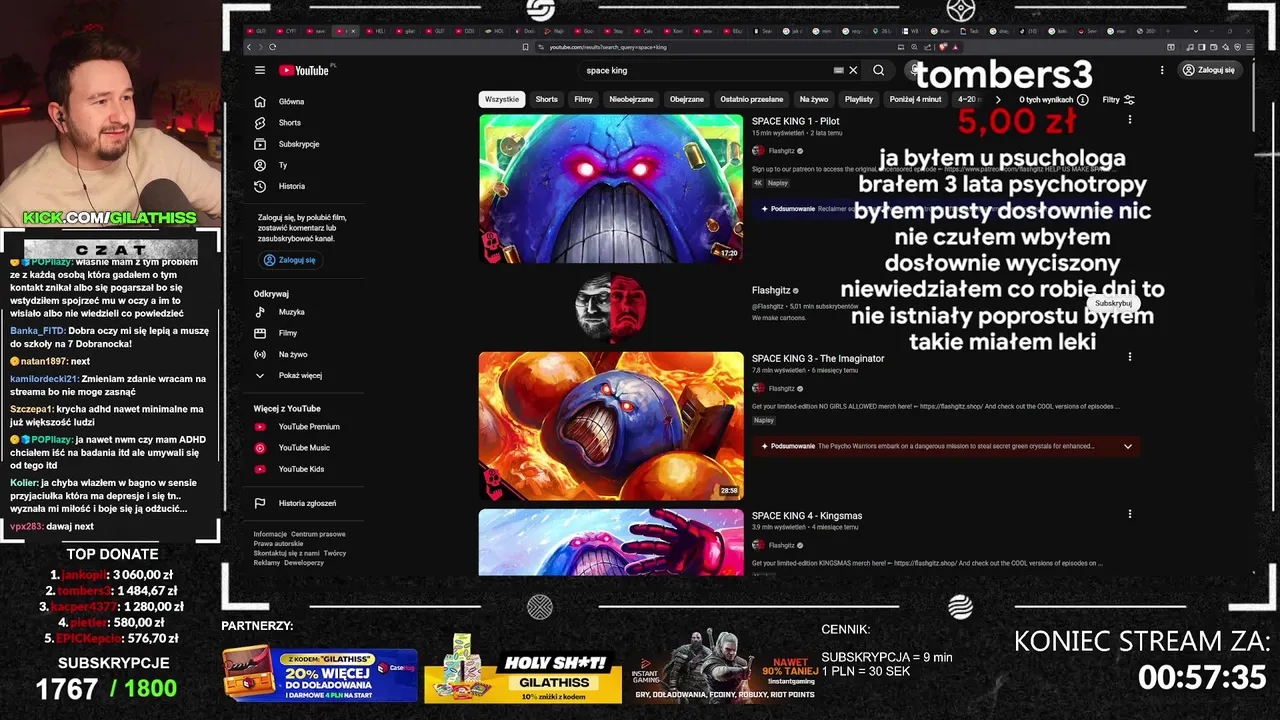Select the Shorts filter chip
1280x720 pixels.
[x=546, y=99]
